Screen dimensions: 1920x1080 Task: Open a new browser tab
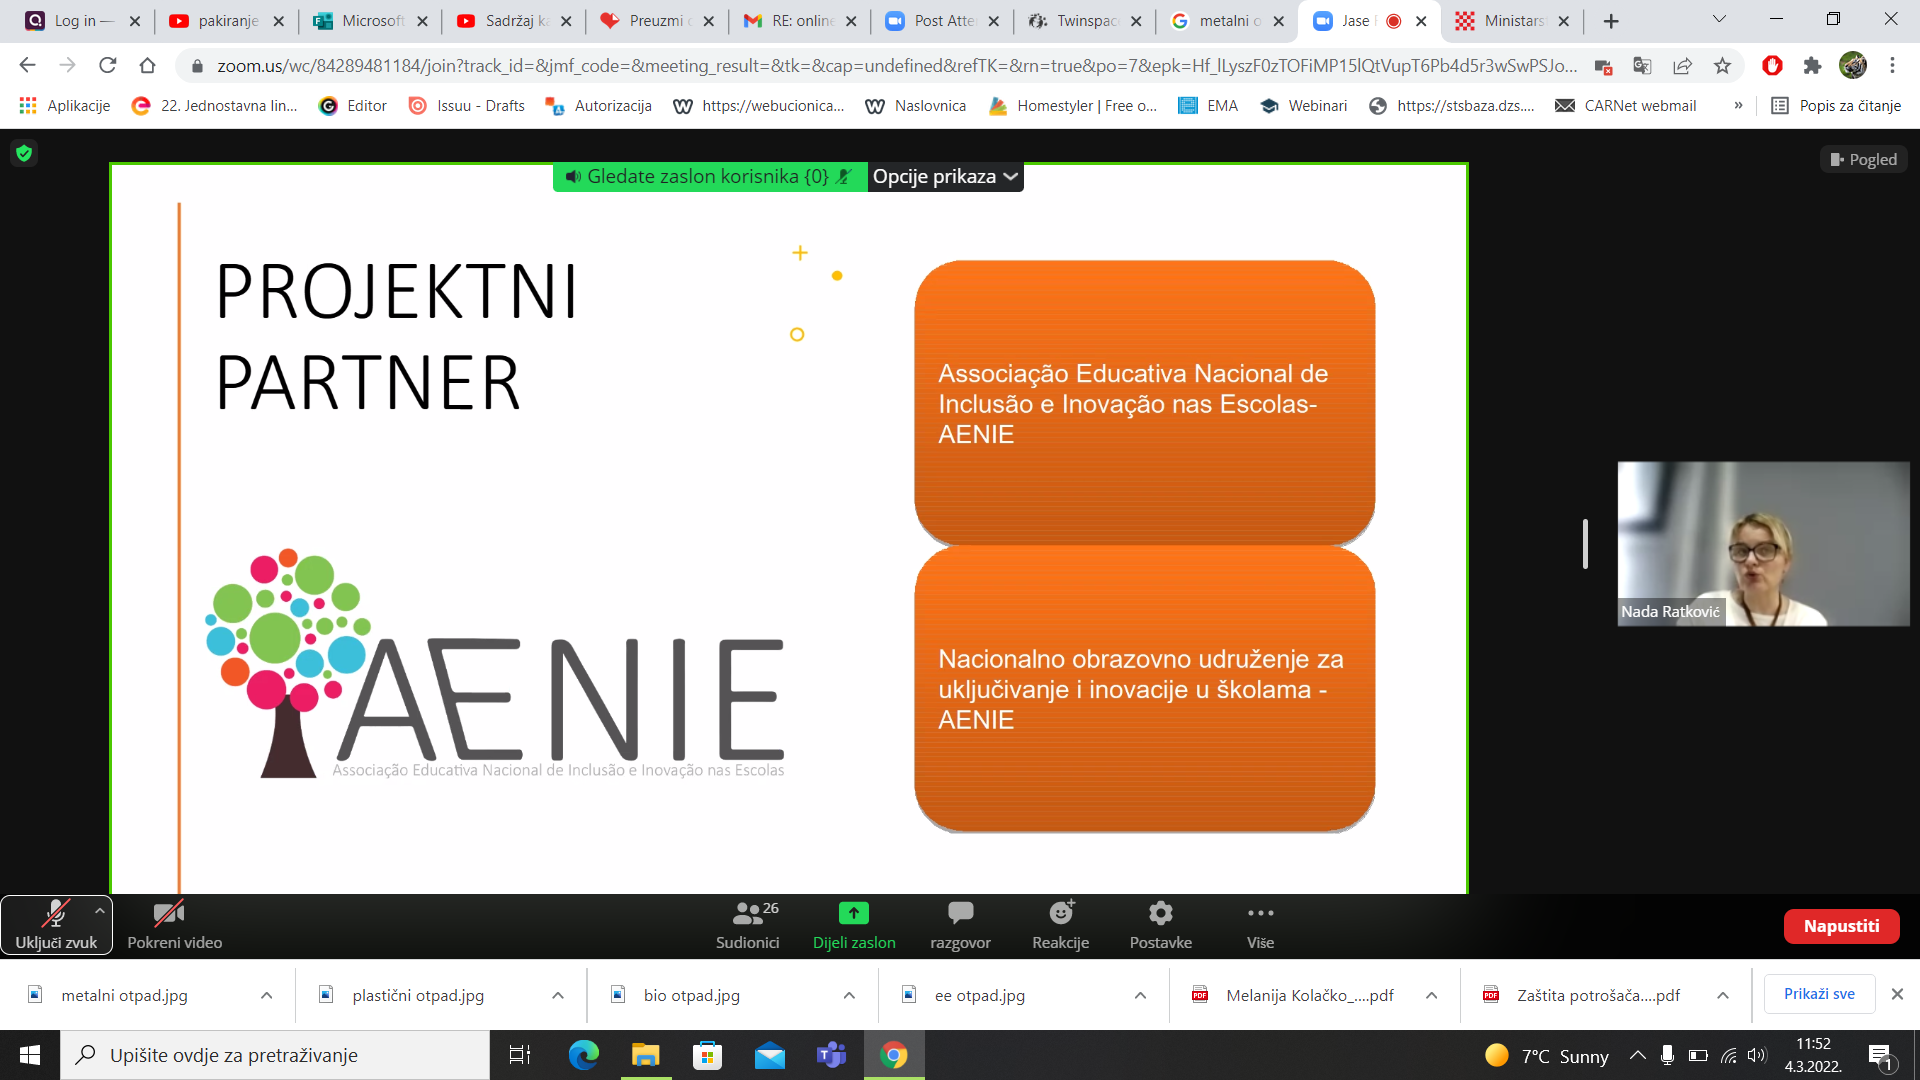(x=1611, y=21)
